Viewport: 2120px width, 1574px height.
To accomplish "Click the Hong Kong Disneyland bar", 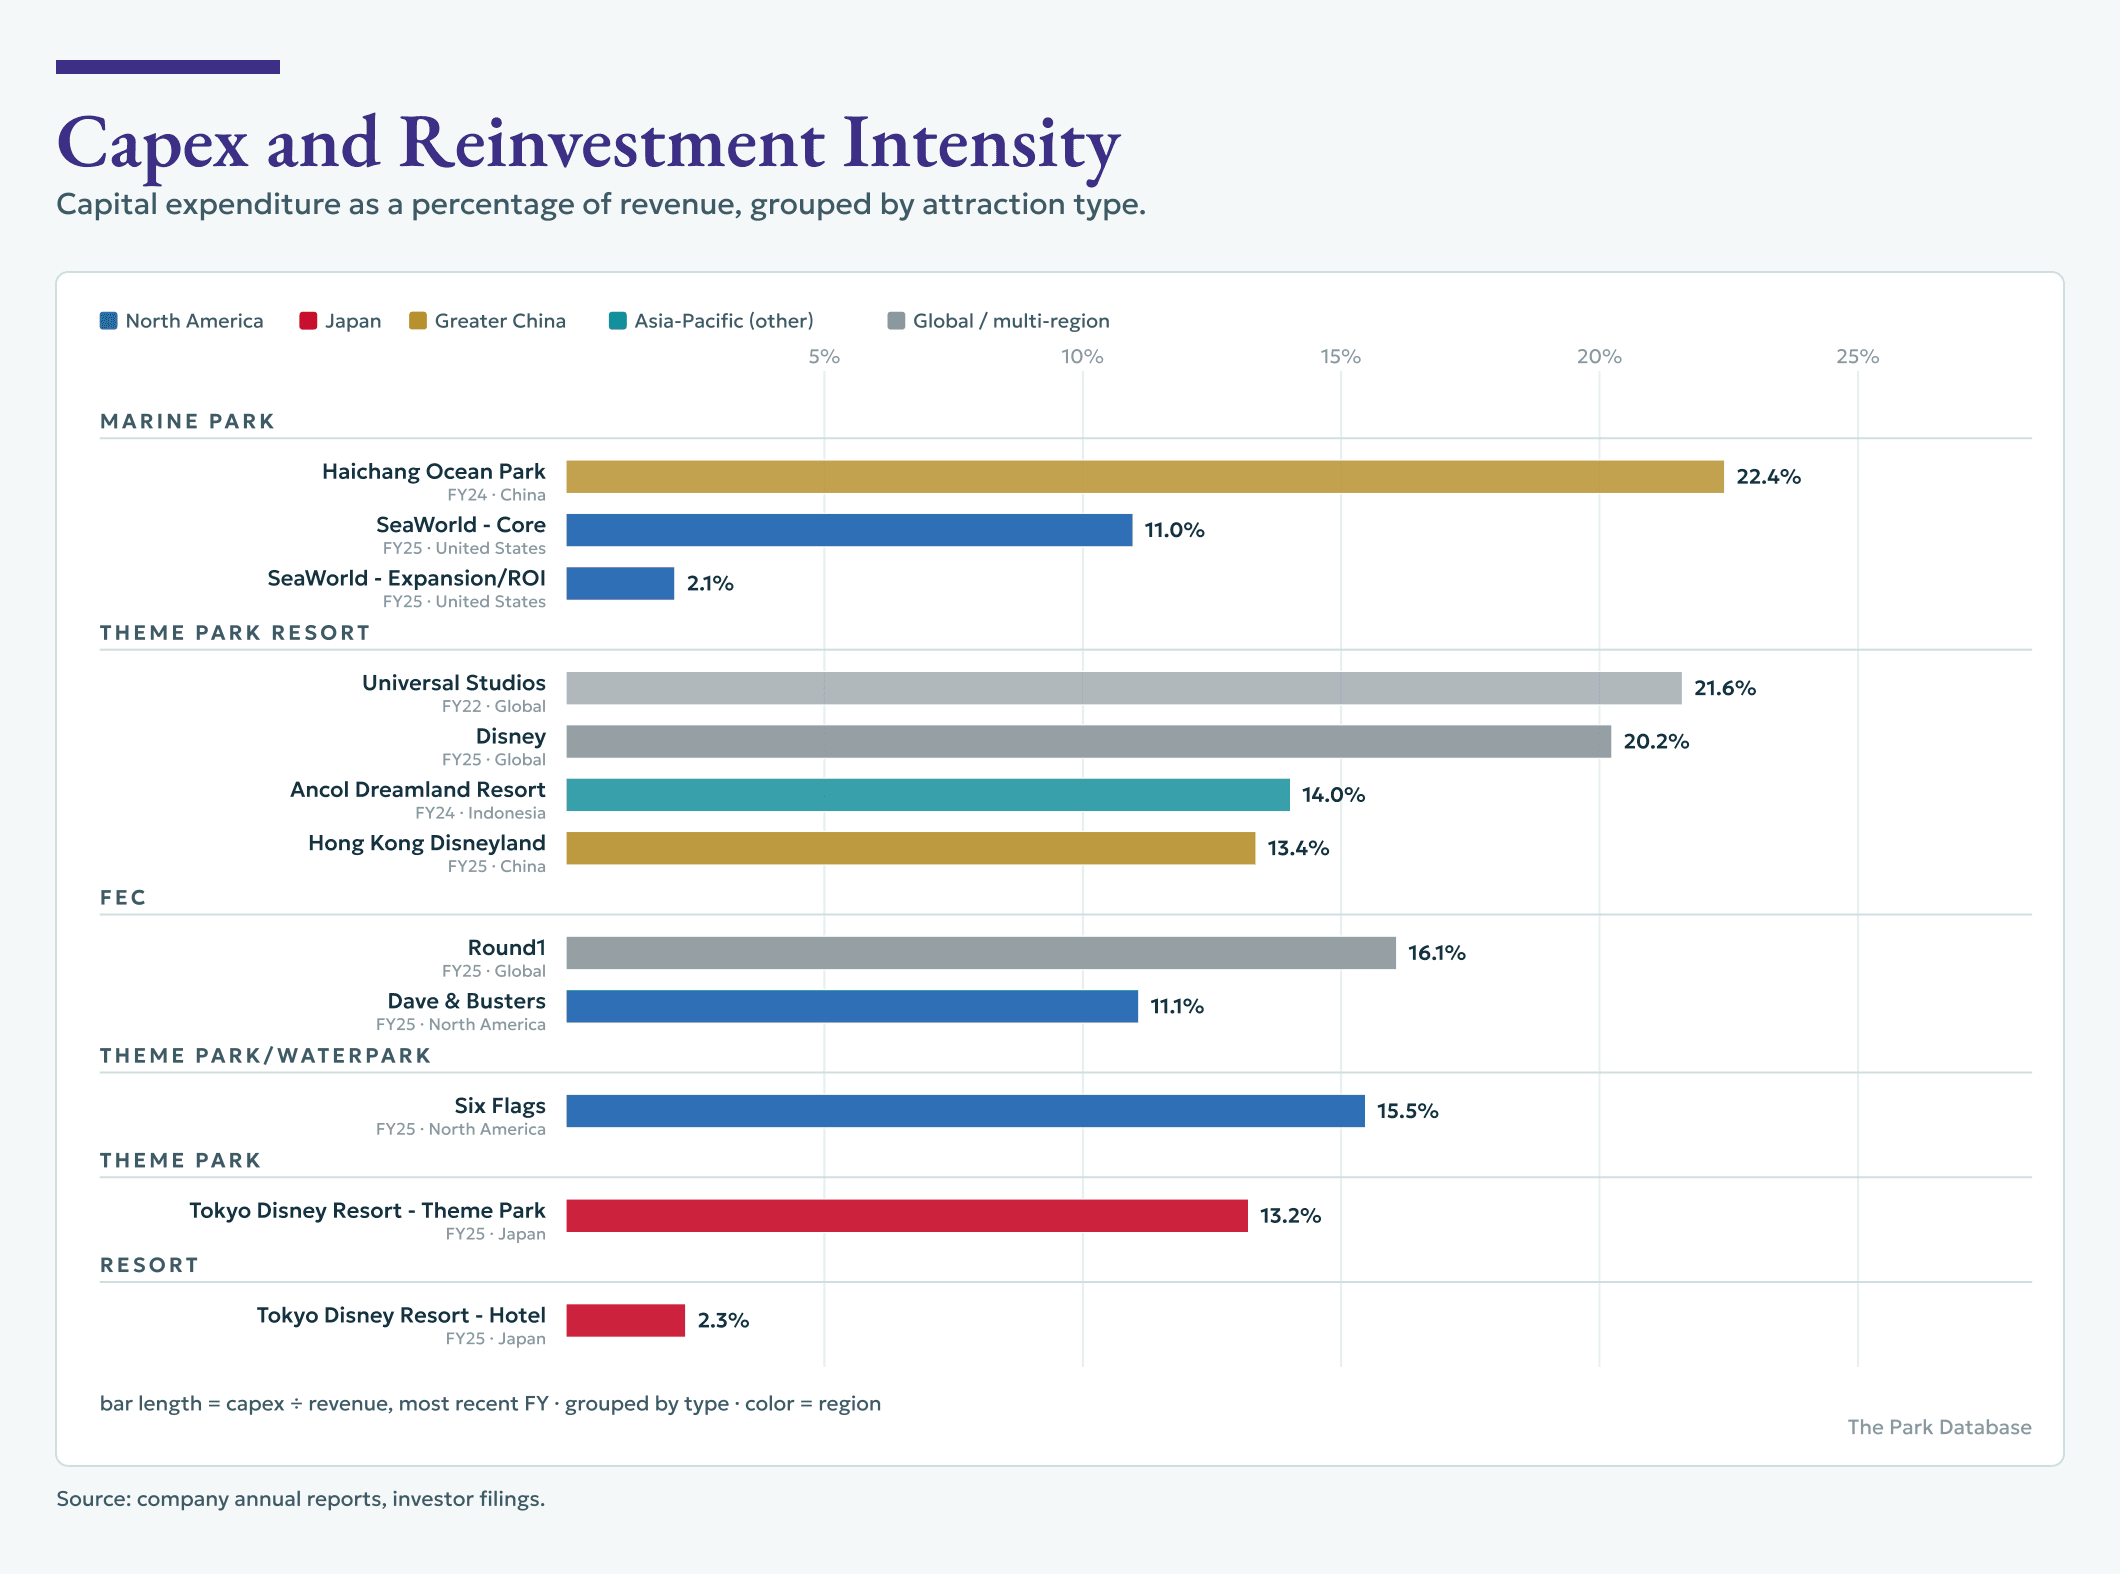I will (x=910, y=848).
